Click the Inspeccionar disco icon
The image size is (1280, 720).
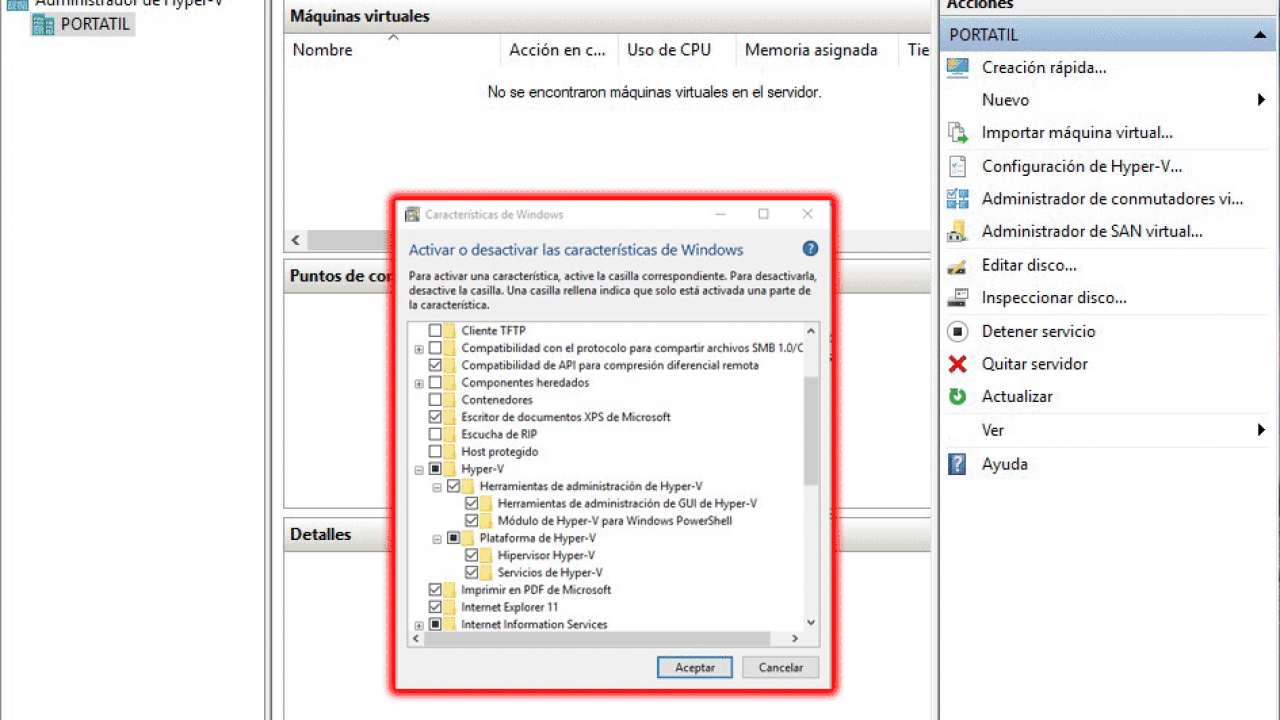[958, 298]
